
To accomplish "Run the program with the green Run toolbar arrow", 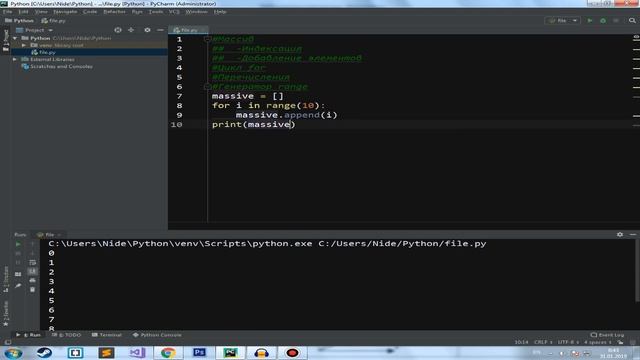I will [x=590, y=20].
